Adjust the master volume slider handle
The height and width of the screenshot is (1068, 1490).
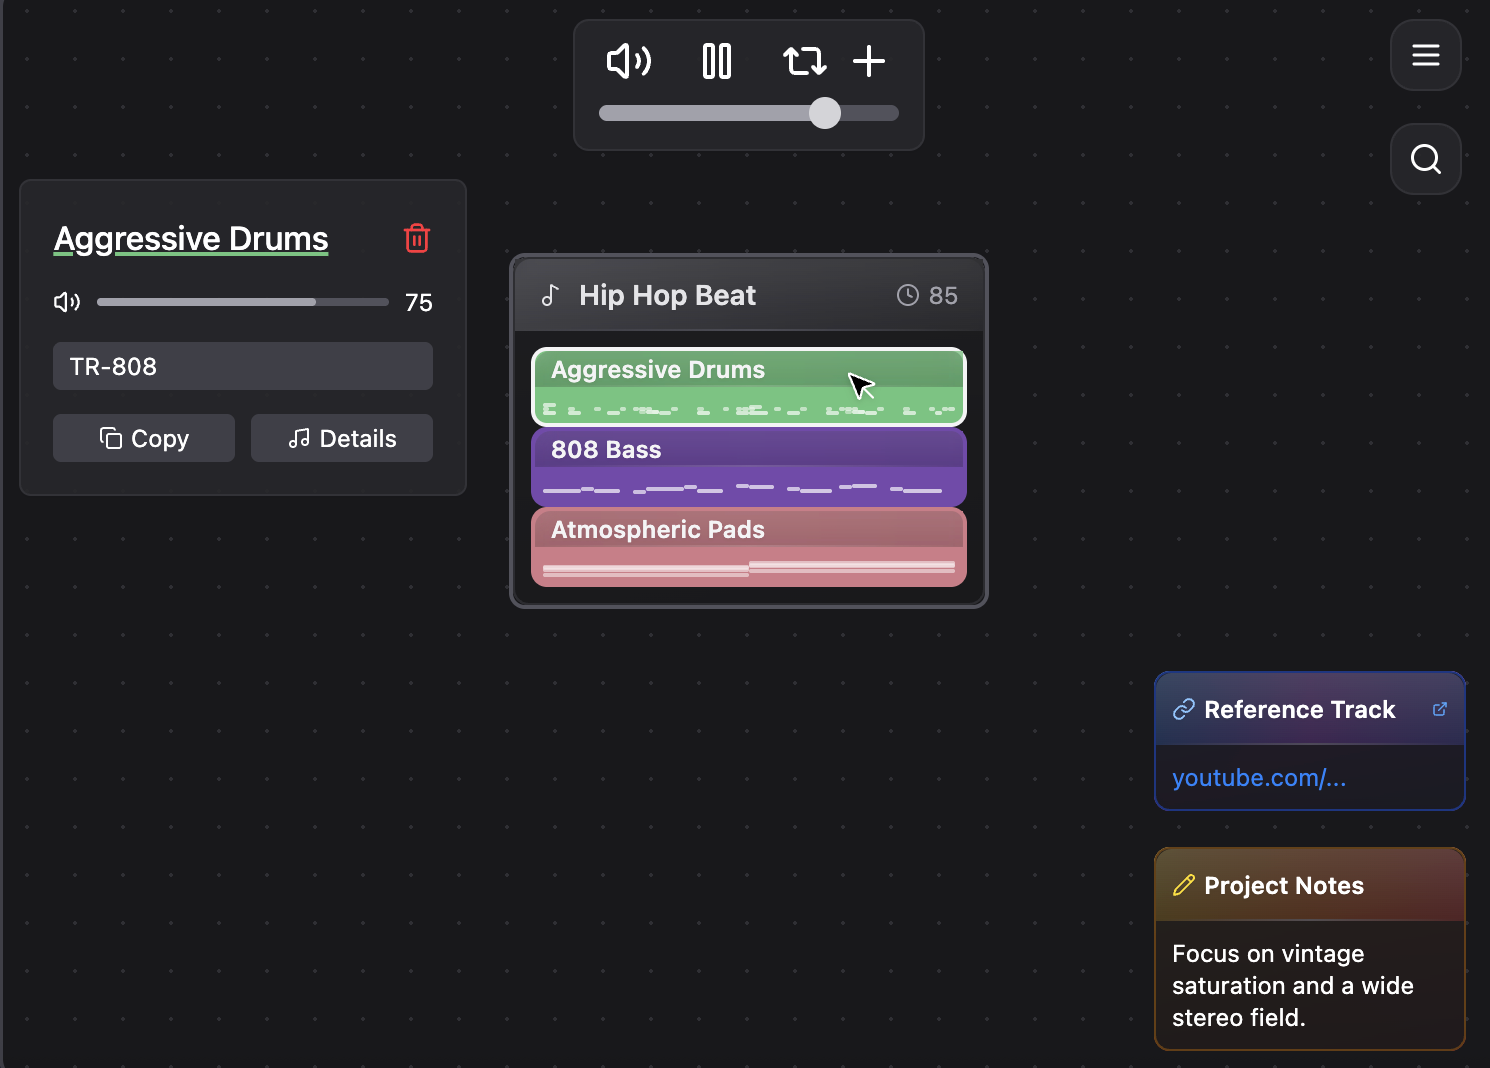coord(825,113)
